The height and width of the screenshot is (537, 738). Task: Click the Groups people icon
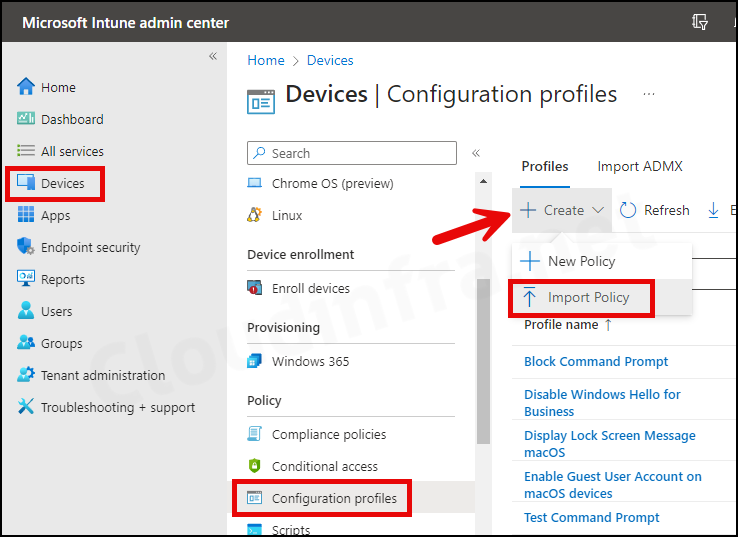(x=25, y=342)
